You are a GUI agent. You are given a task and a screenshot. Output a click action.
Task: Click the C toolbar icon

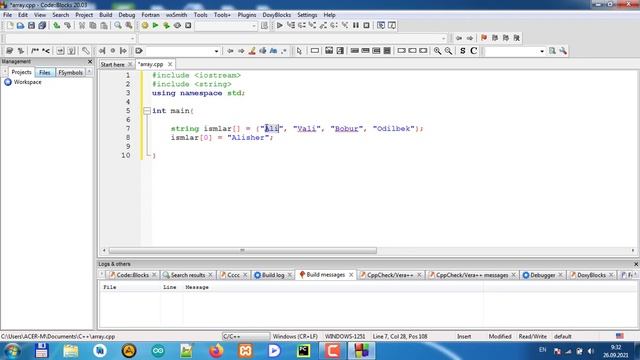(x=473, y=51)
